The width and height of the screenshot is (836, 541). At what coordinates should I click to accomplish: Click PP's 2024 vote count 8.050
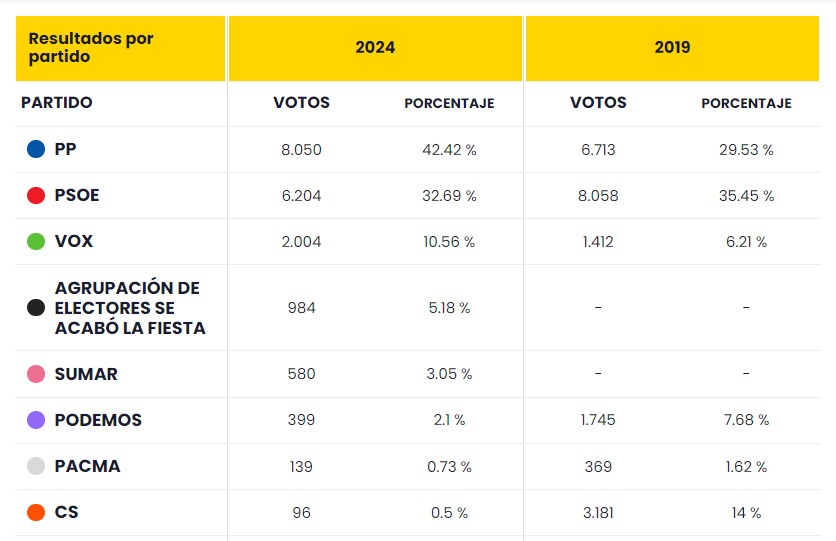(301, 150)
